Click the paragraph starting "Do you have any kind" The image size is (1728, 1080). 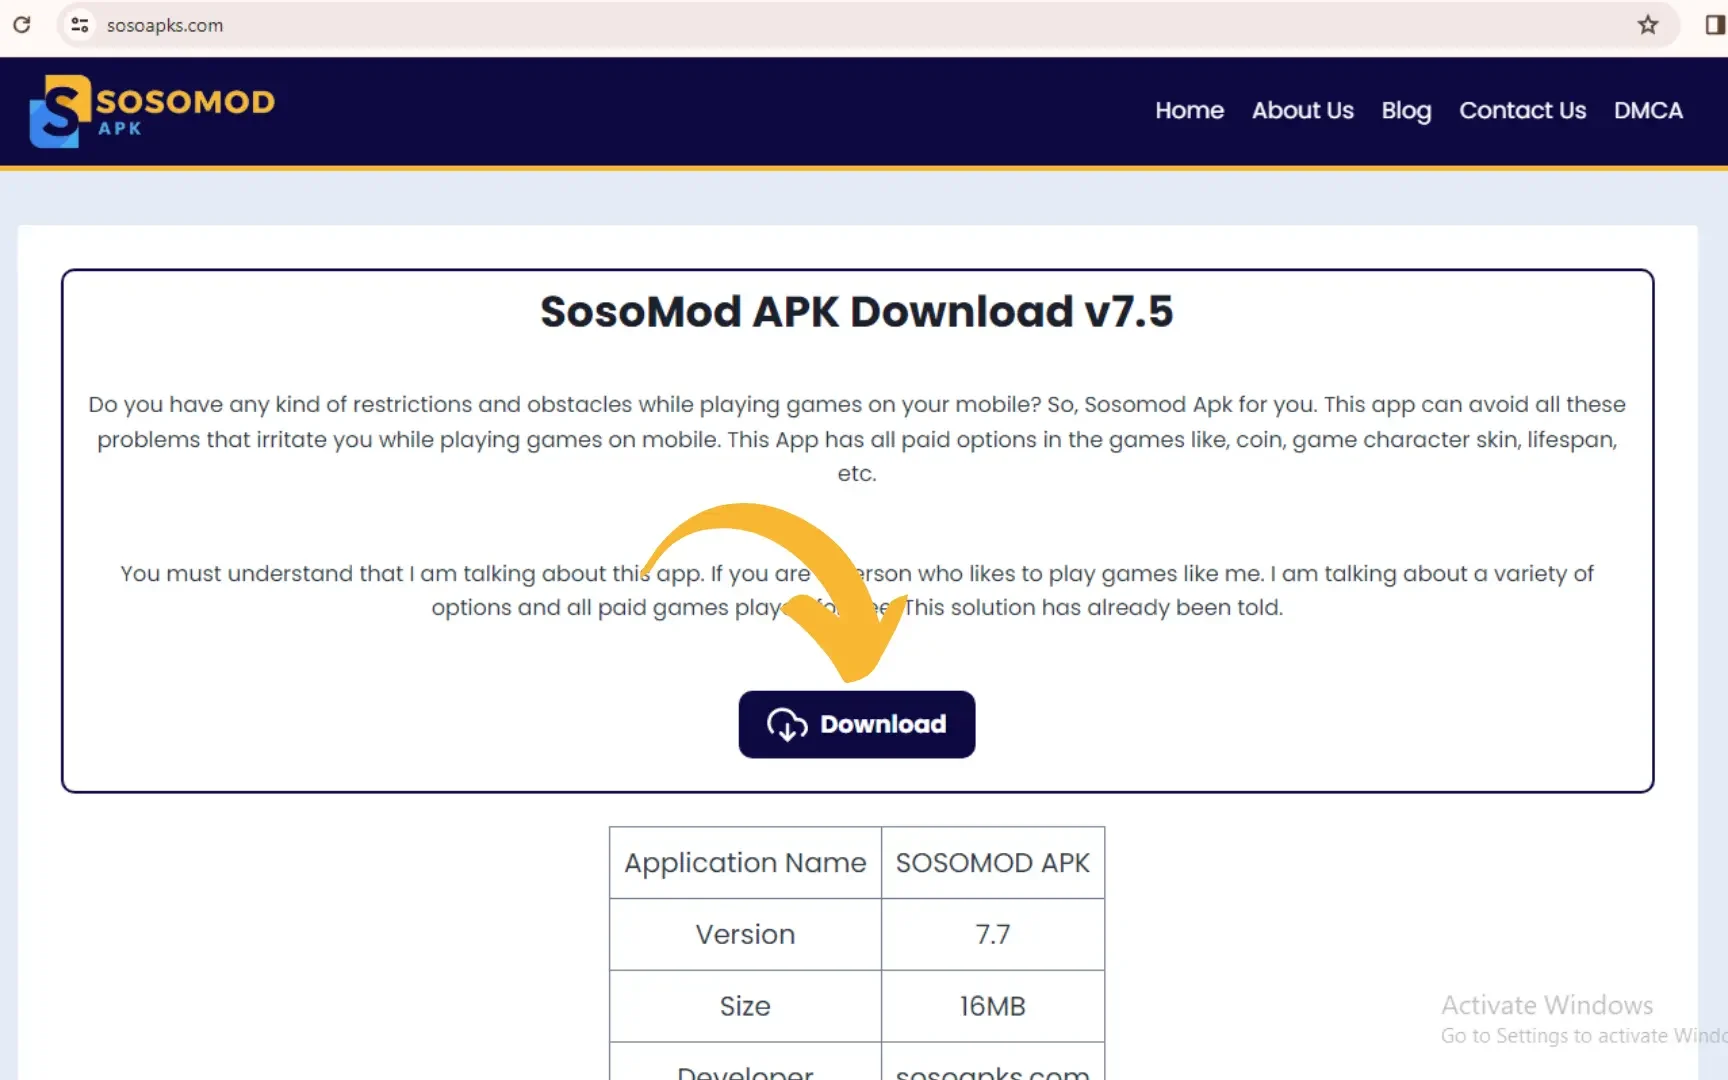point(857,439)
